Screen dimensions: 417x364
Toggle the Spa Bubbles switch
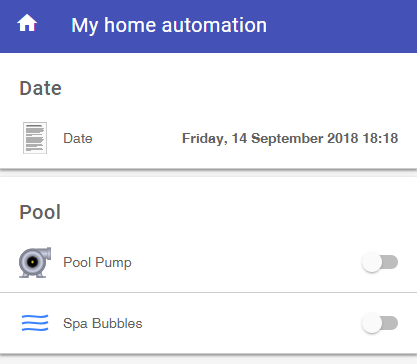(380, 323)
